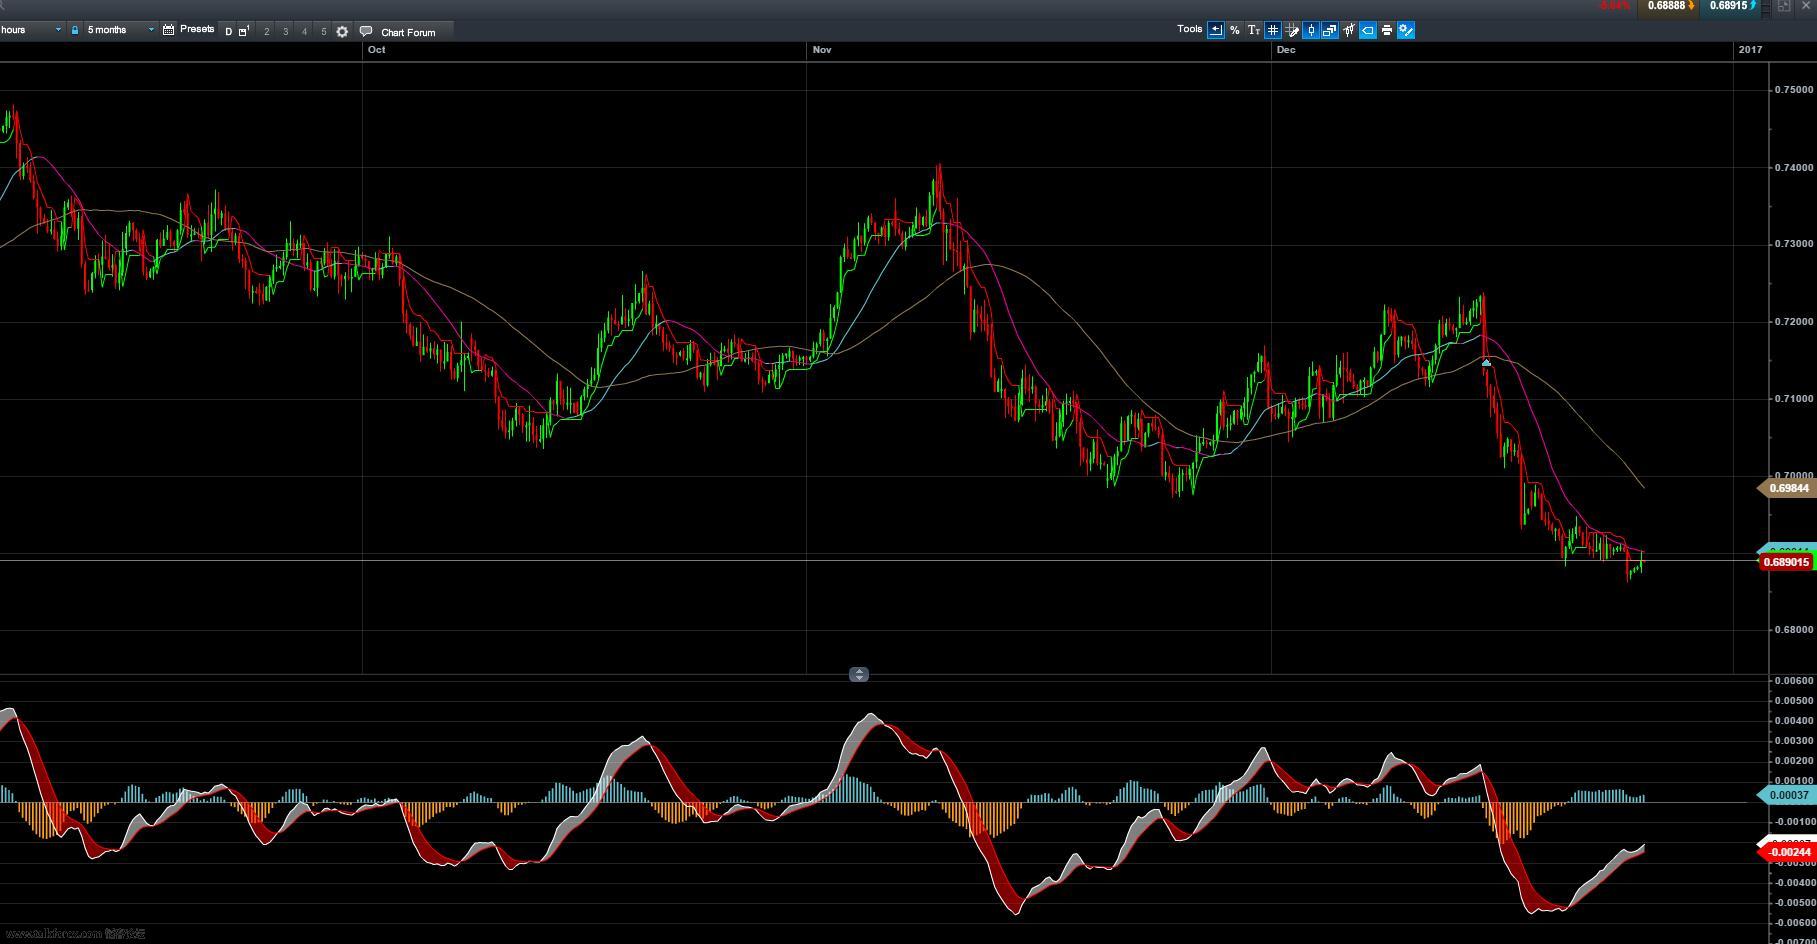This screenshot has height=944, width=1817.
Task: Open the Chart Forum link
Action: [x=408, y=32]
